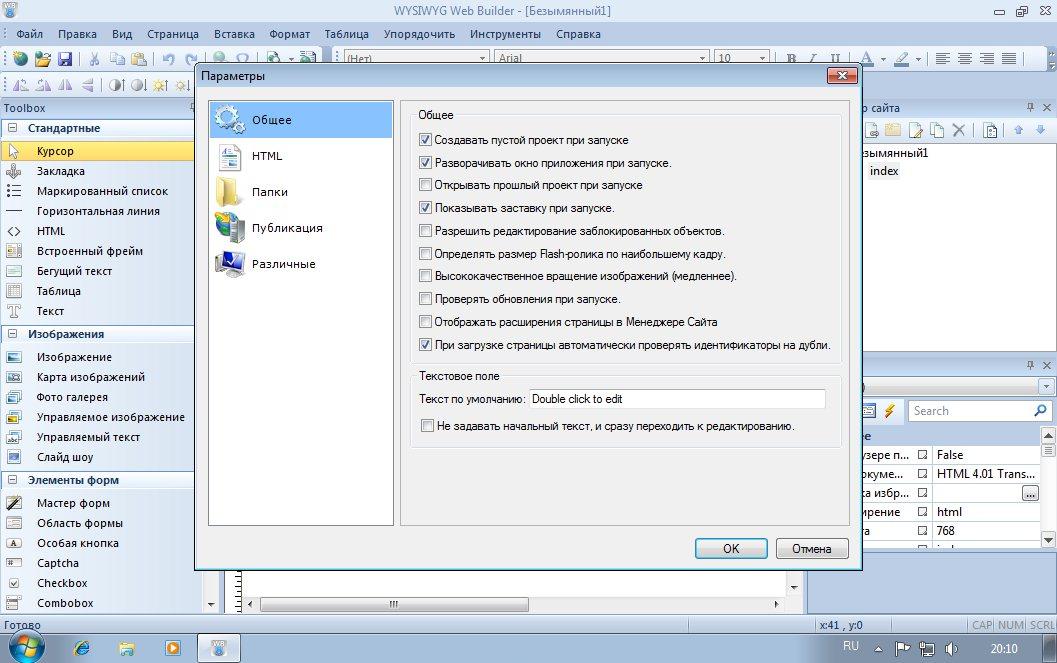
Task: Open the style '(Нет)' dropdown
Action: [x=483, y=58]
